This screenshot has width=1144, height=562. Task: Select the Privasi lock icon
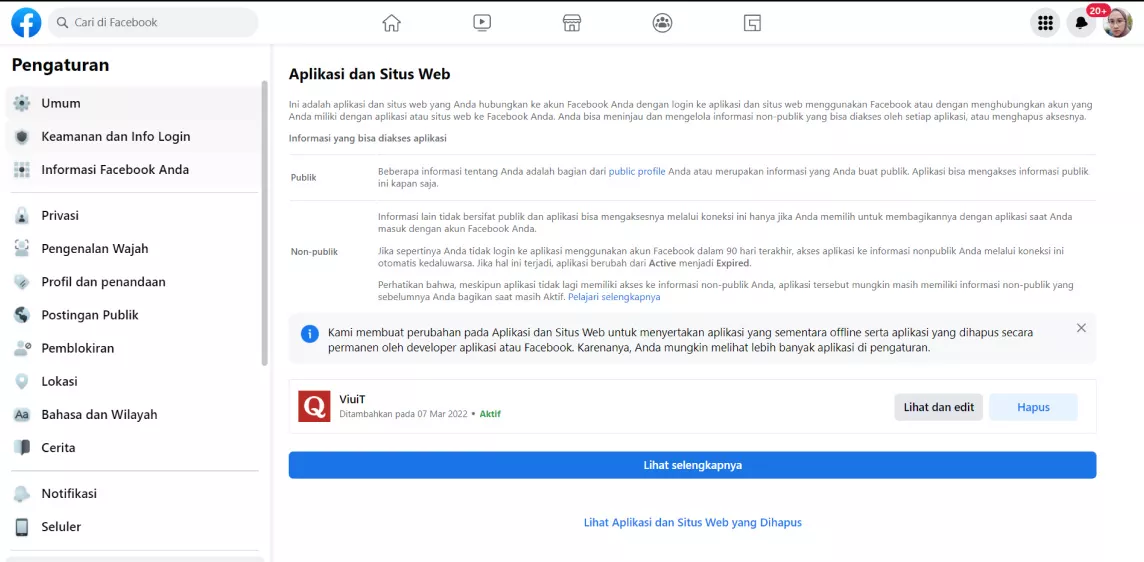(x=22, y=216)
